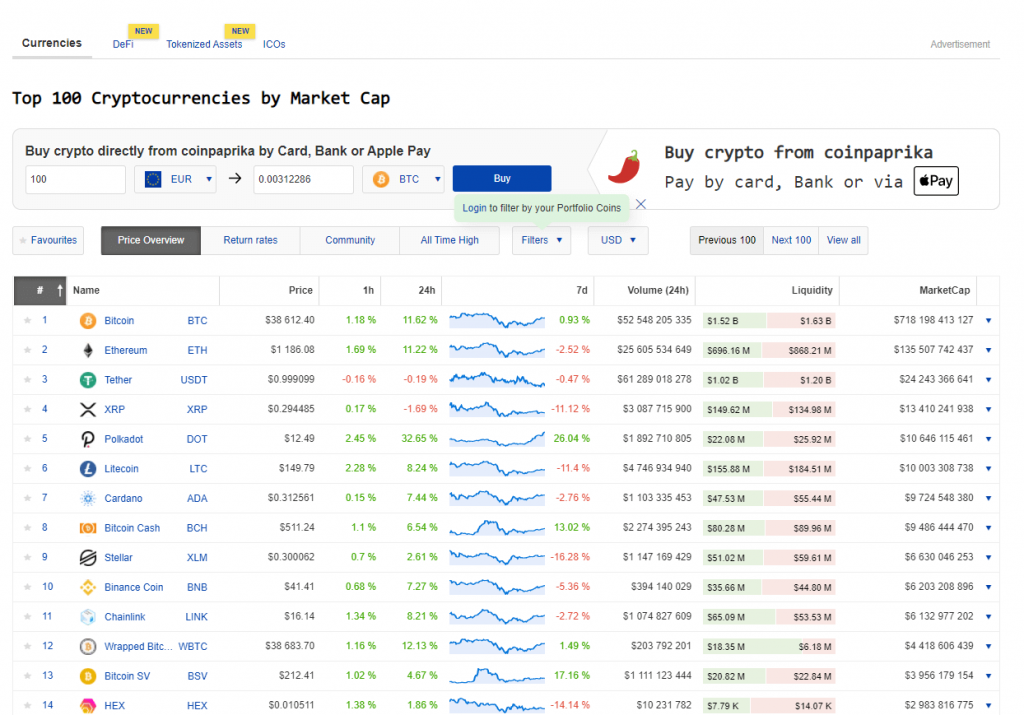Click Bitcoin's 7d sparkline chart
This screenshot has width=1024, height=715.
tap(497, 321)
